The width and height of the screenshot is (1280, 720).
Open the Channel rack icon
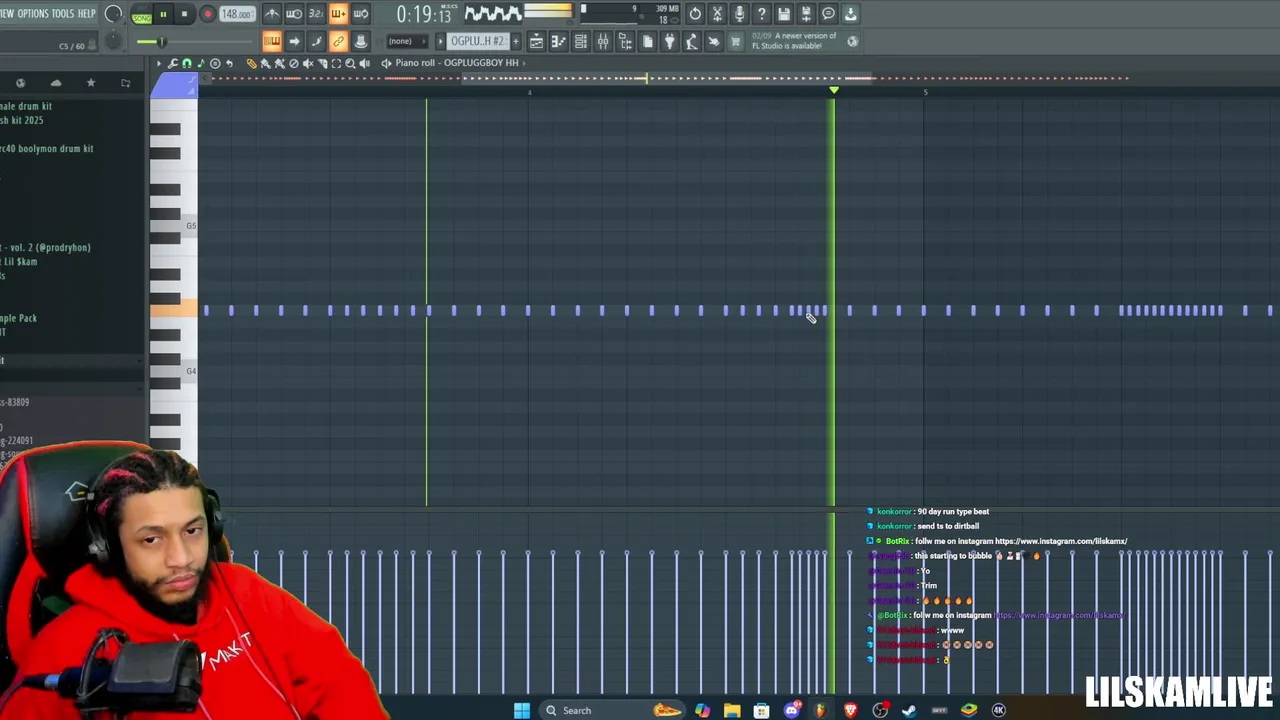coord(580,41)
